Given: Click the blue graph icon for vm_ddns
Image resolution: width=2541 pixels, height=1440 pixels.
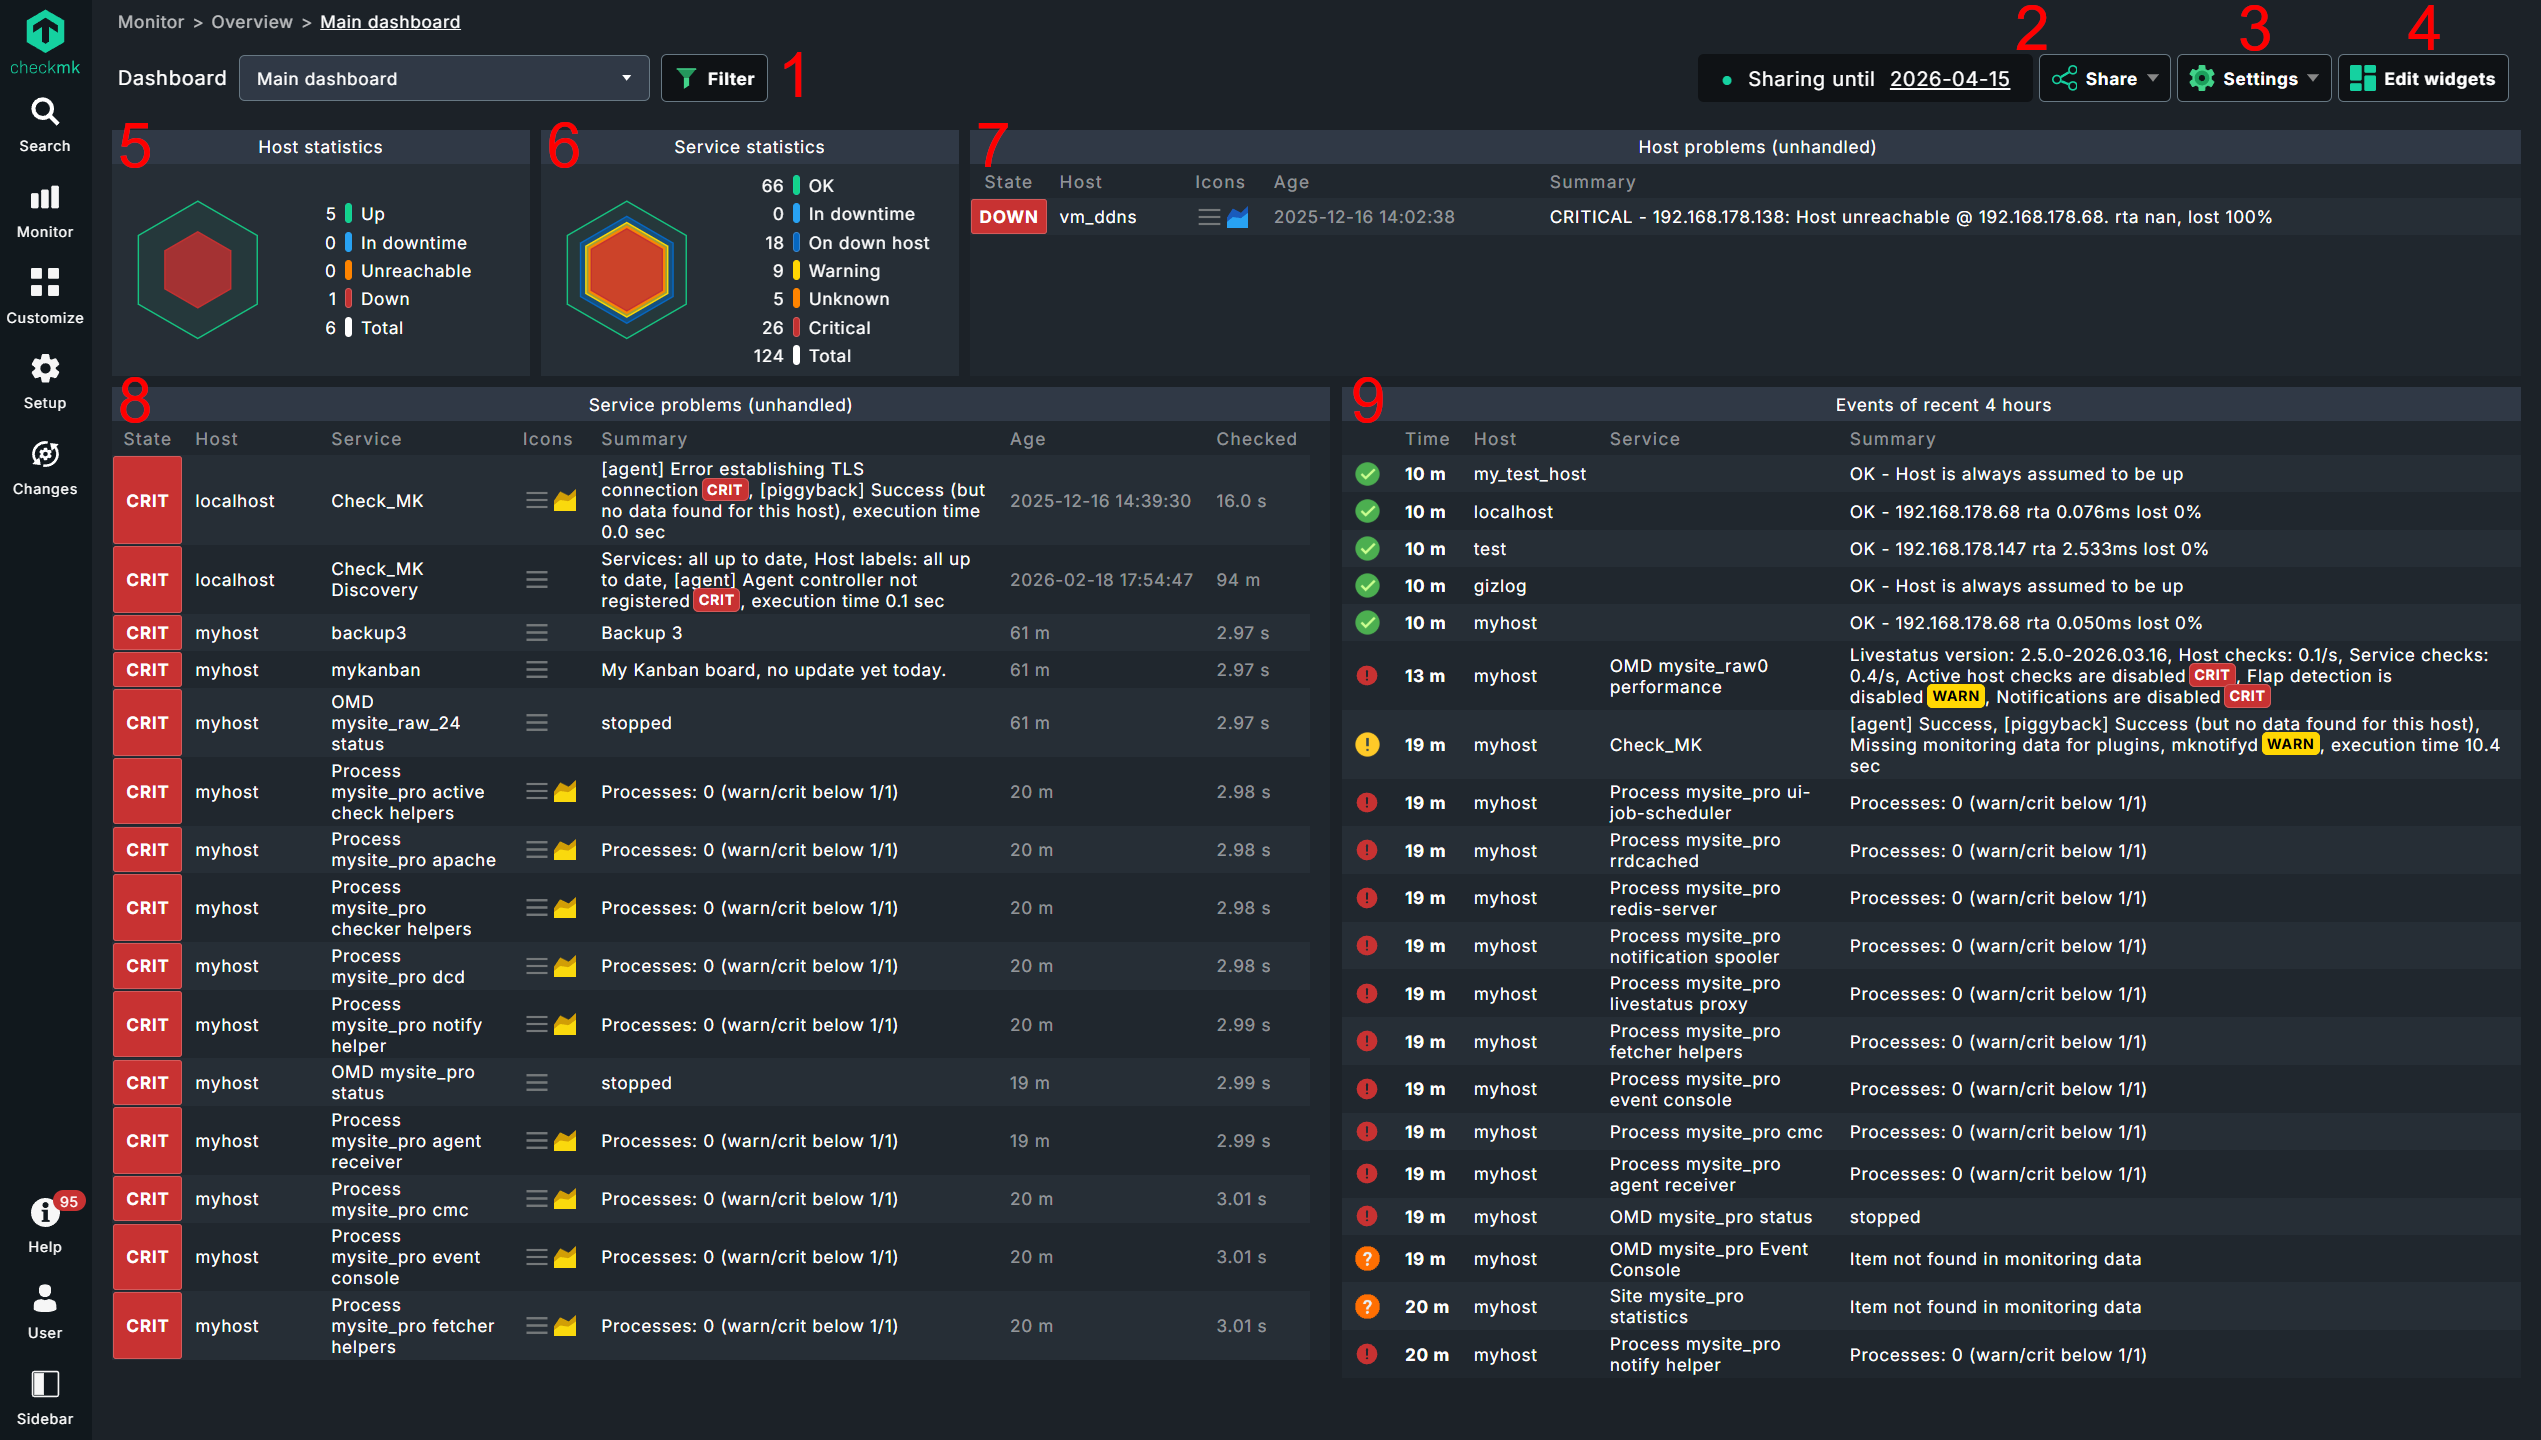Looking at the screenshot, I should coord(1237,217).
